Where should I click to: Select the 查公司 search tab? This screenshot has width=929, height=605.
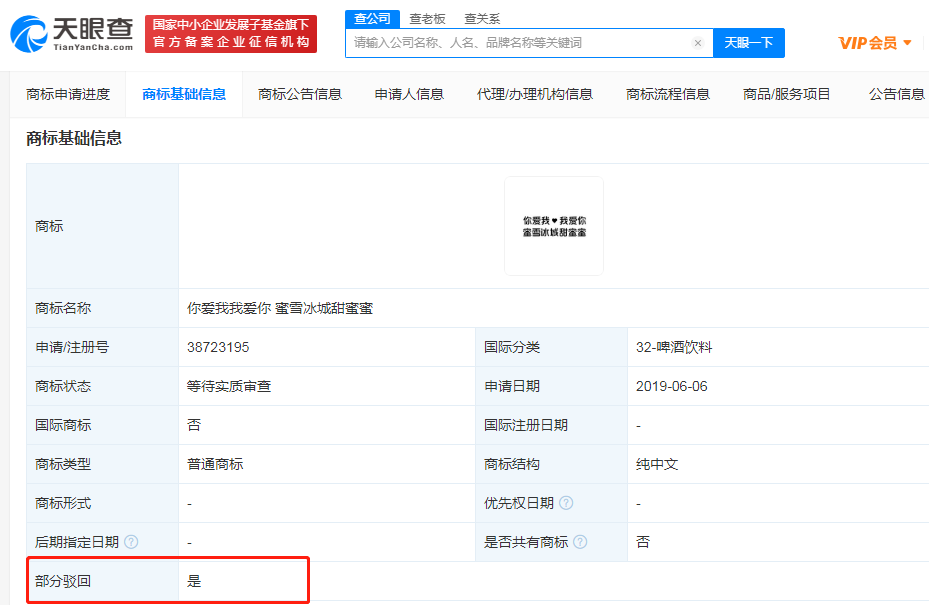coord(372,19)
